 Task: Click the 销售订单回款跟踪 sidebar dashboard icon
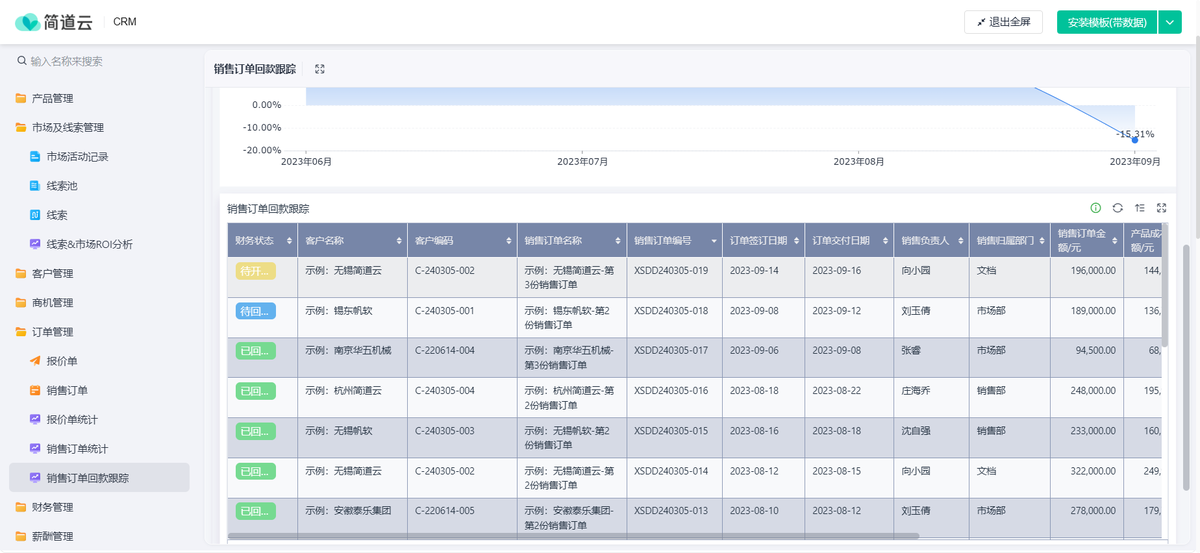35,478
